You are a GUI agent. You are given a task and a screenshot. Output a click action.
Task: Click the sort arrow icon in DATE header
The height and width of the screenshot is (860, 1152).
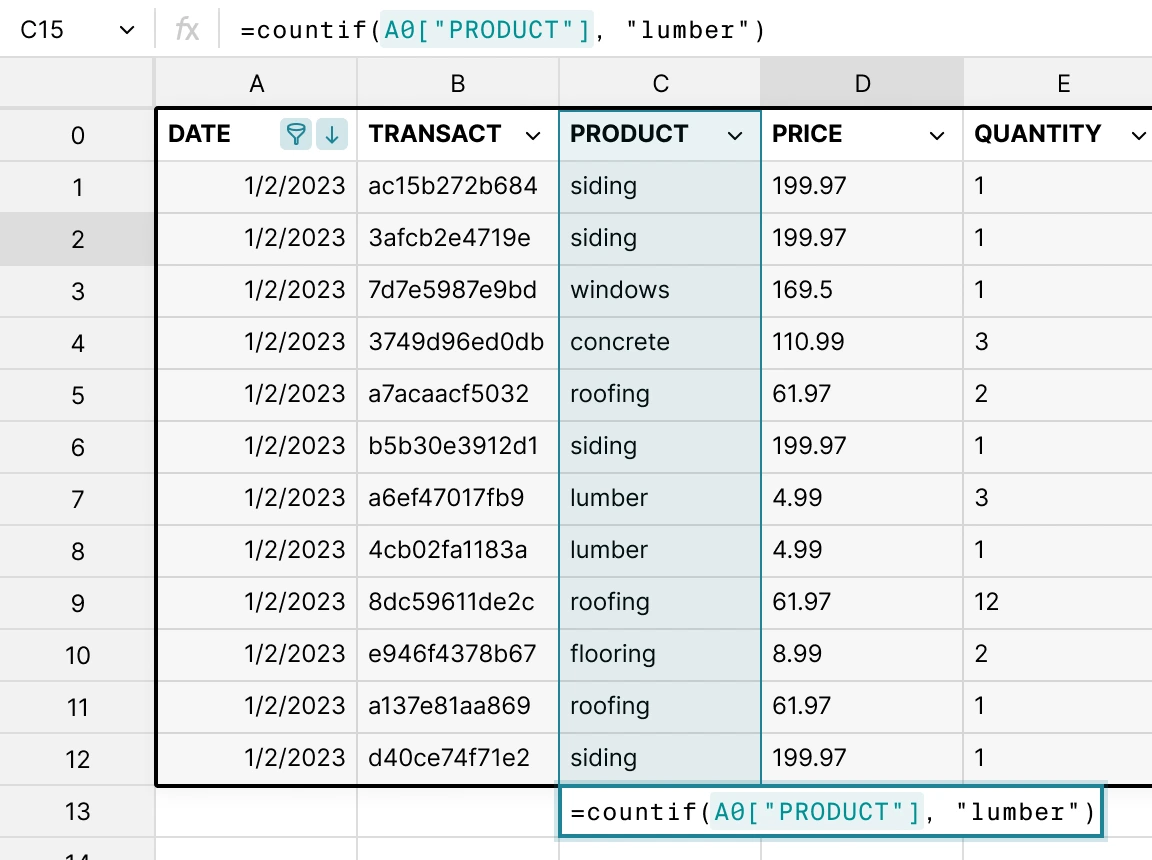click(x=332, y=134)
